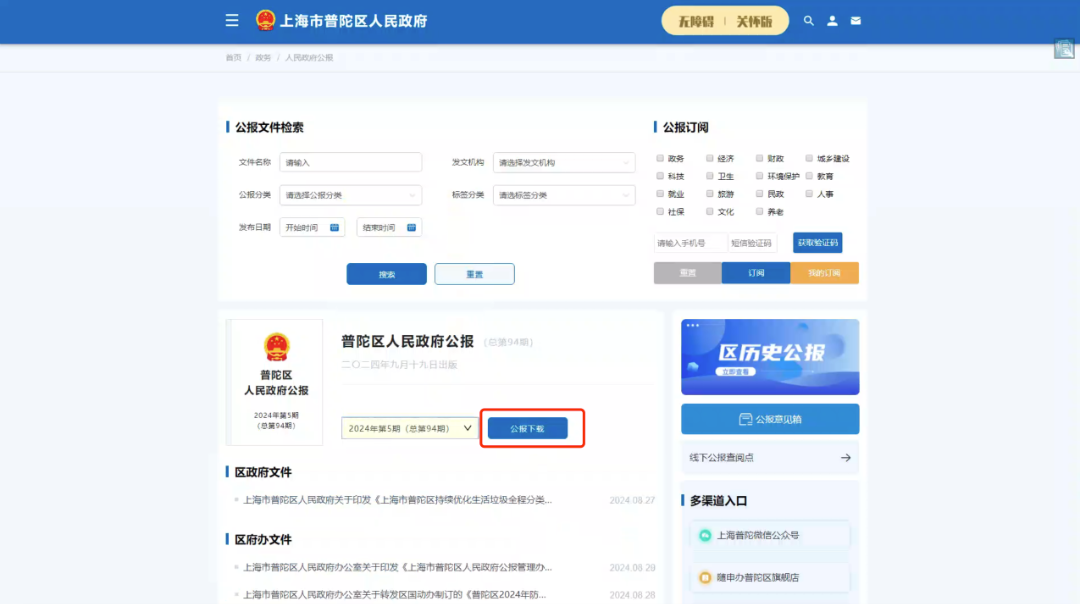The height and width of the screenshot is (604, 1080).
Task: Click 首页 in the breadcrumb
Action: (232, 57)
